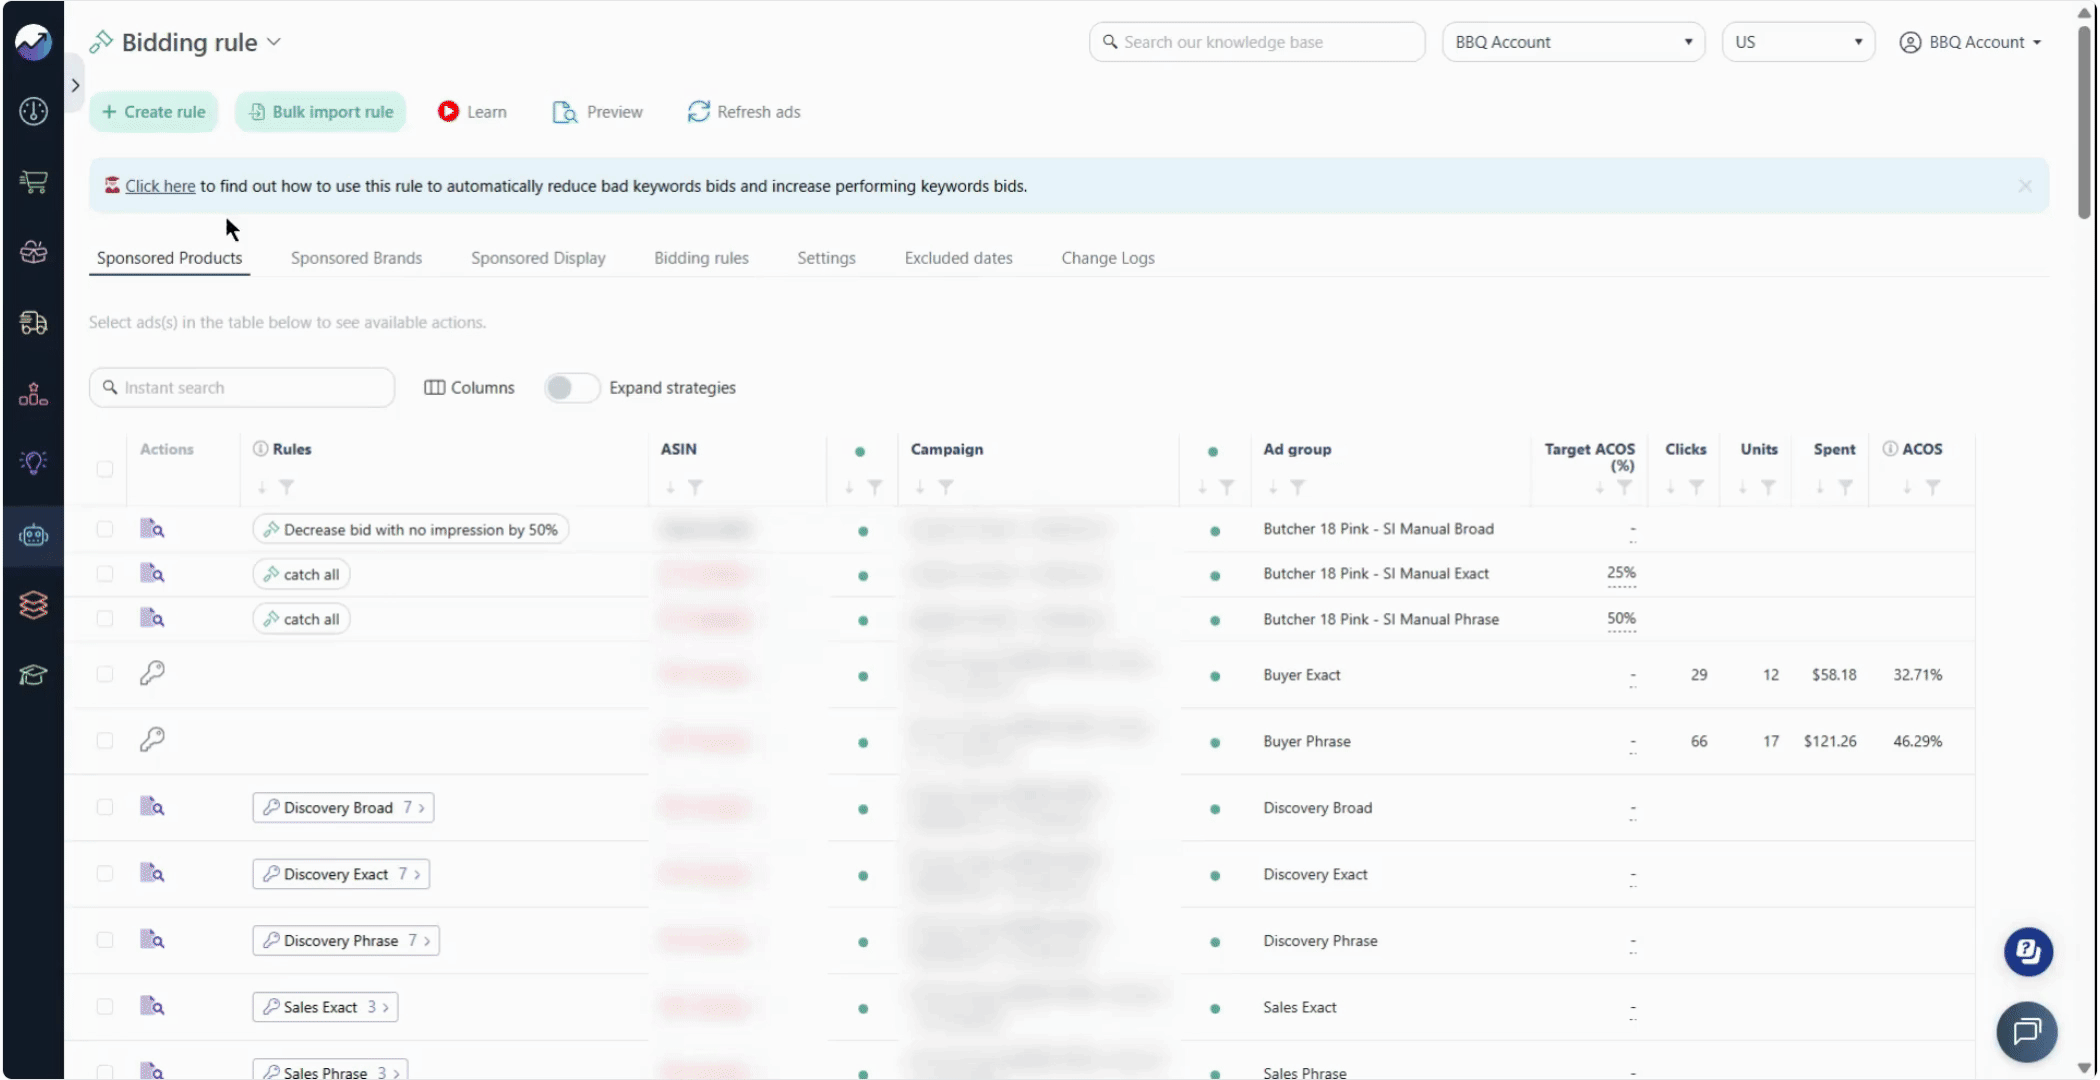Screen dimensions: 2100x1080
Task: Check the Buyer Exact row checkbox
Action: (105, 674)
